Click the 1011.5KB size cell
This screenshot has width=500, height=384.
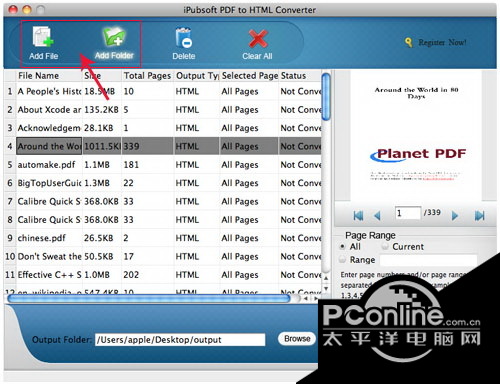[102, 146]
